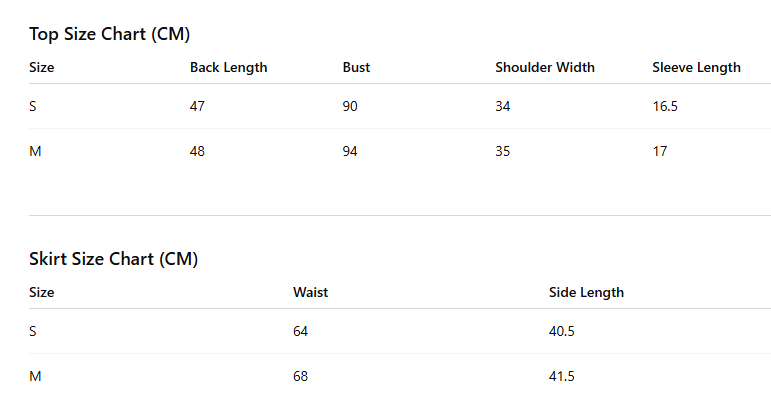Click the bust value 90
Screen dimensions: 771x414
350,106
